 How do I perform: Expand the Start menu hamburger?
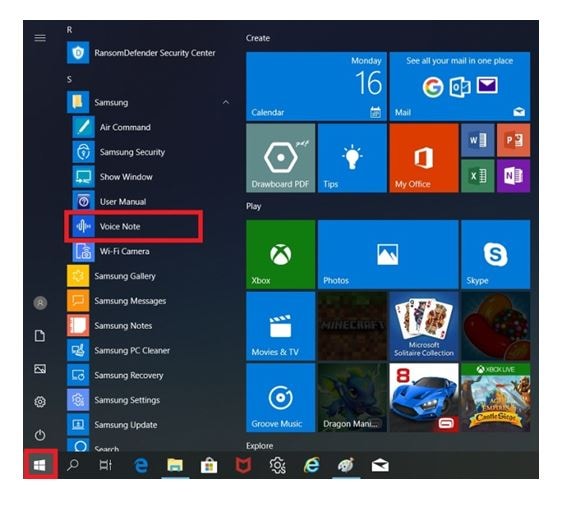pyautogui.click(x=40, y=38)
